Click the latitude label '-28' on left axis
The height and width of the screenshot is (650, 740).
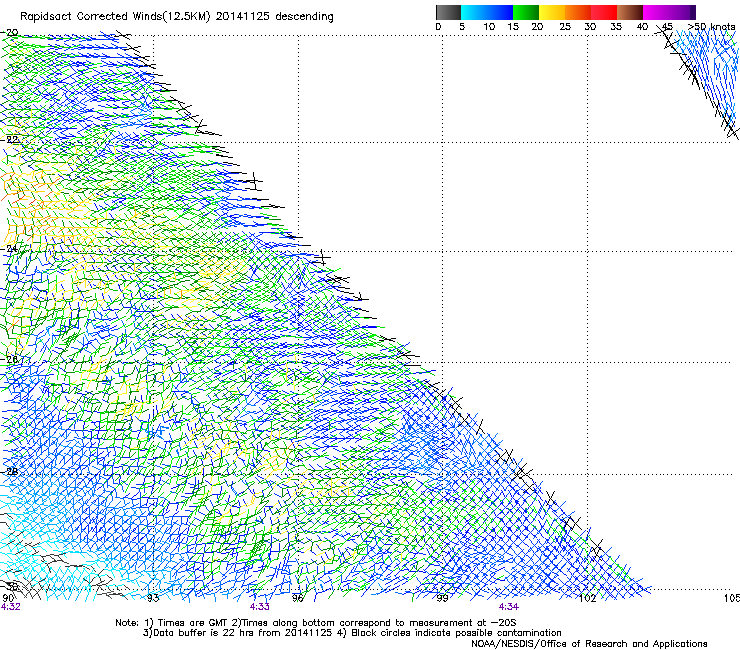click(x=10, y=472)
